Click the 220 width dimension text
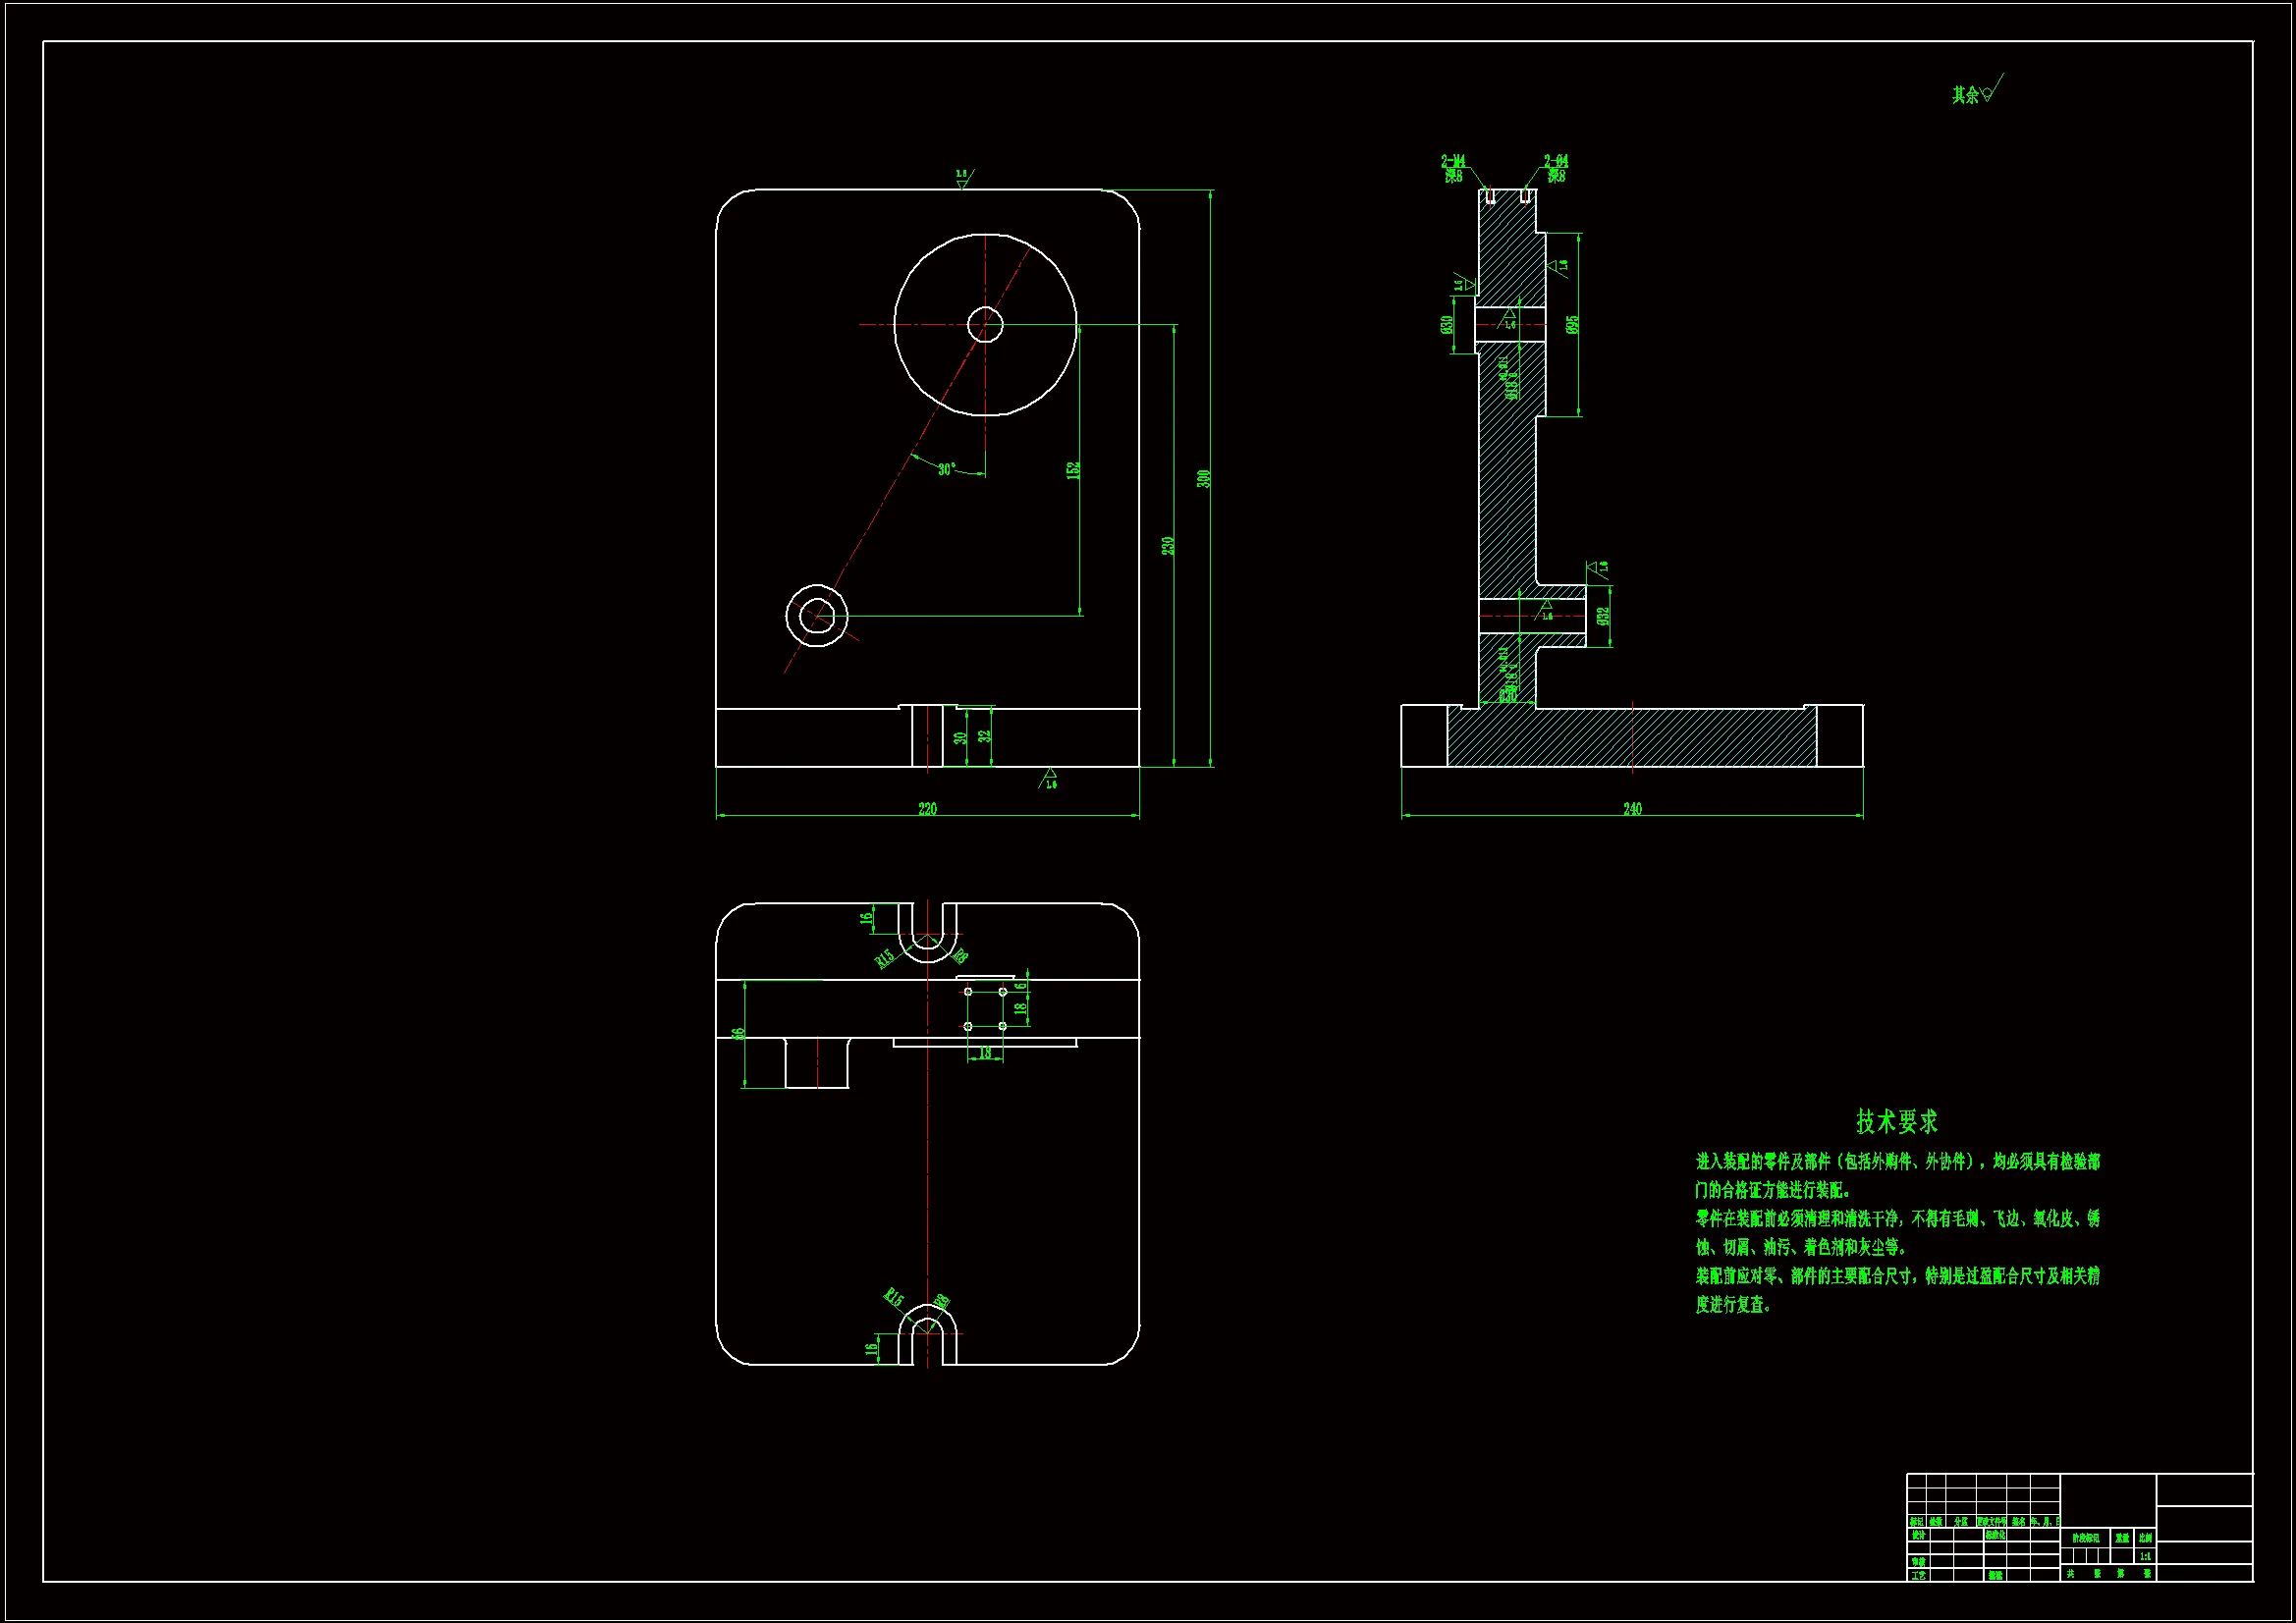Image resolution: width=2296 pixels, height=1623 pixels. pos(927,808)
